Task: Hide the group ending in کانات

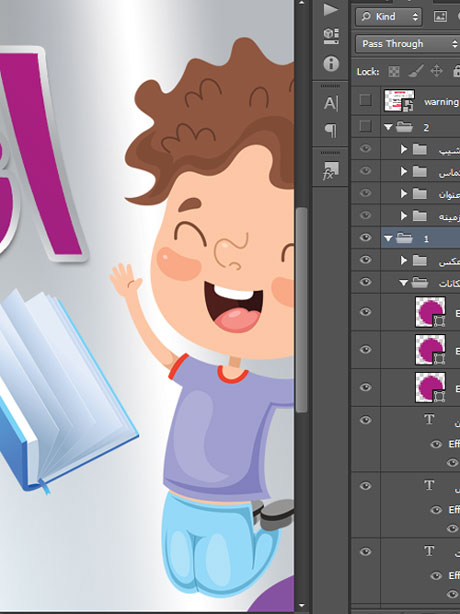Action: tap(365, 282)
